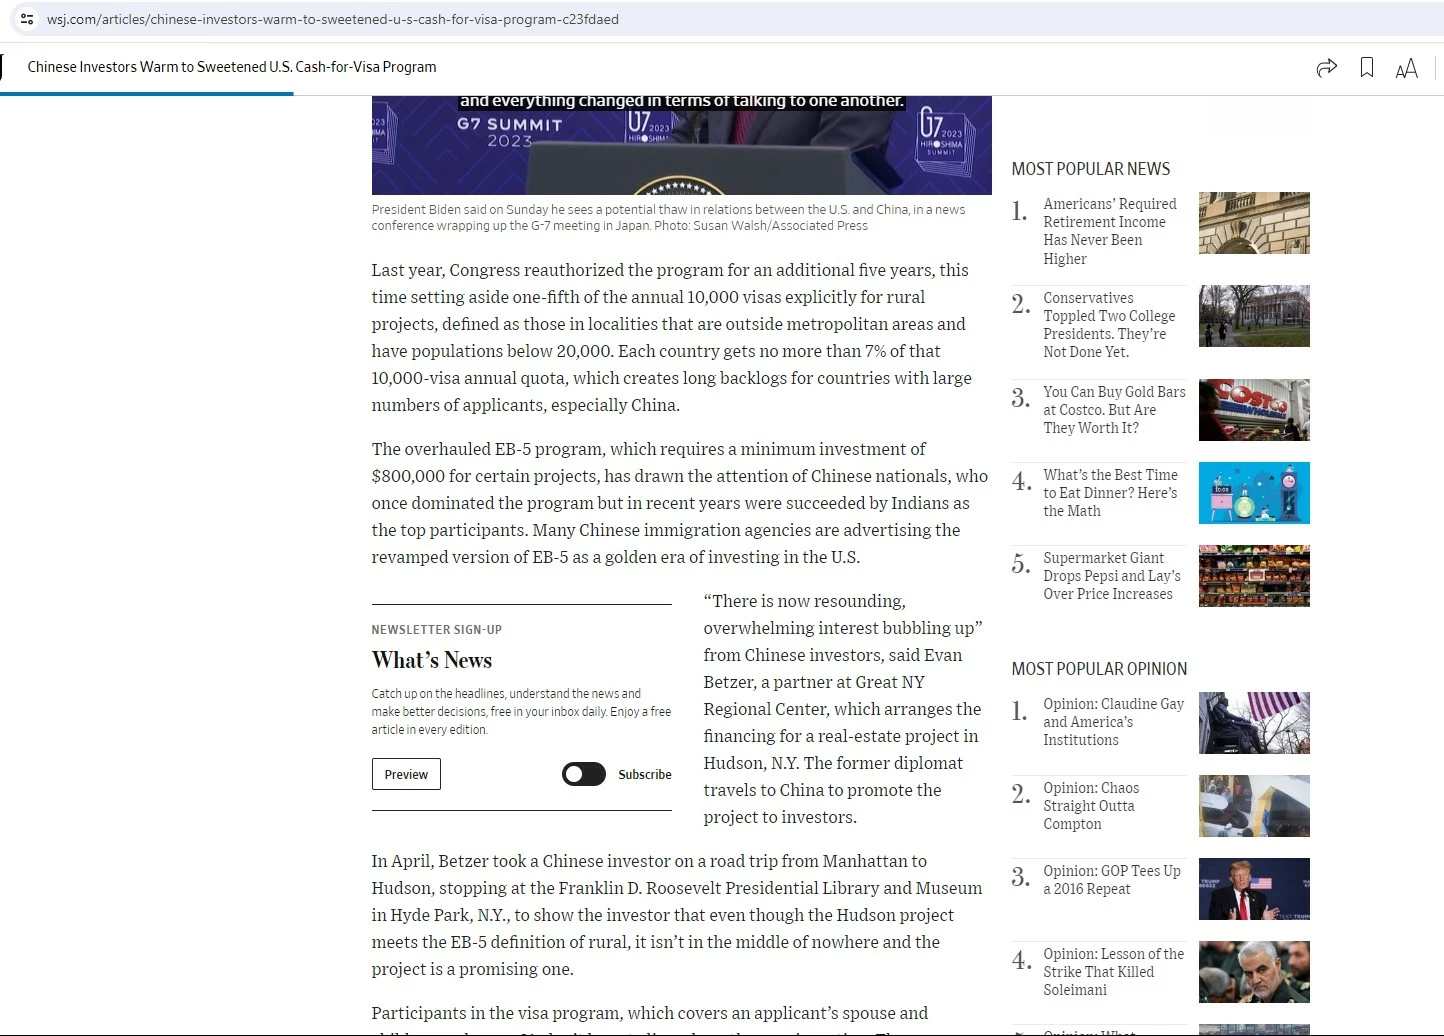1444x1036 pixels.
Task: Click the share arrow icon
Action: point(1327,68)
